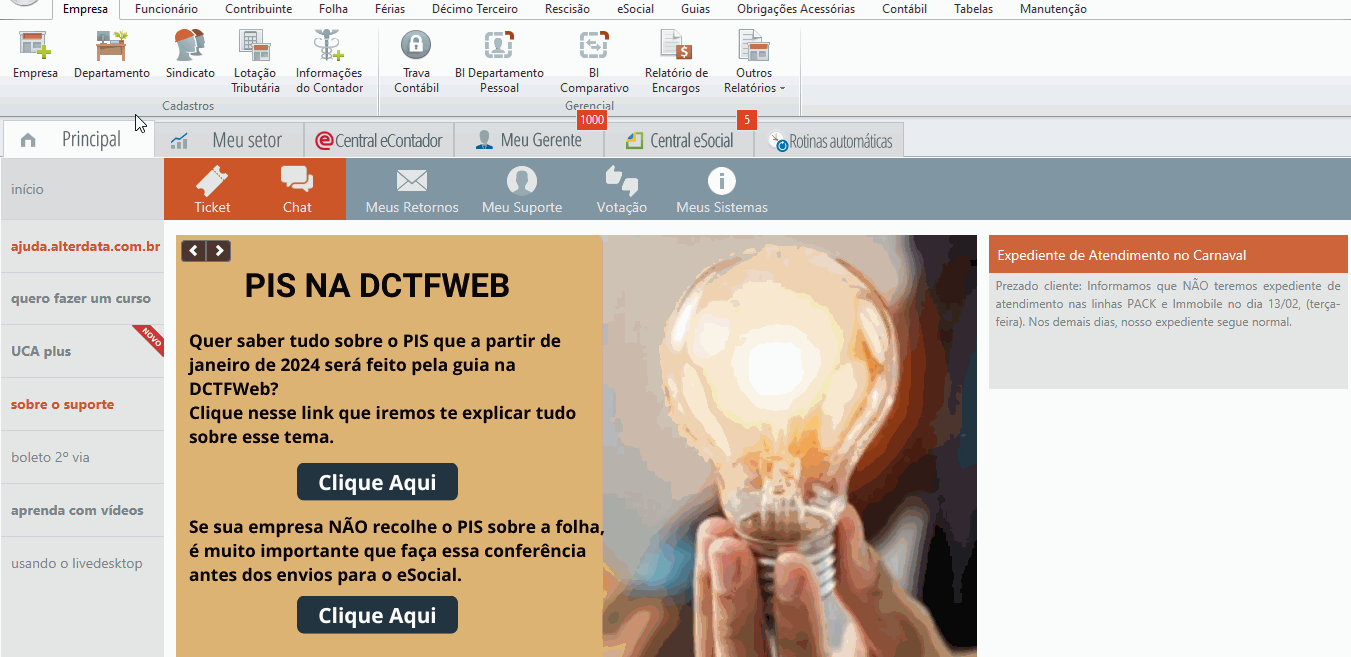Click the 1000 notification badge
The image size is (1351, 657).
pos(592,120)
